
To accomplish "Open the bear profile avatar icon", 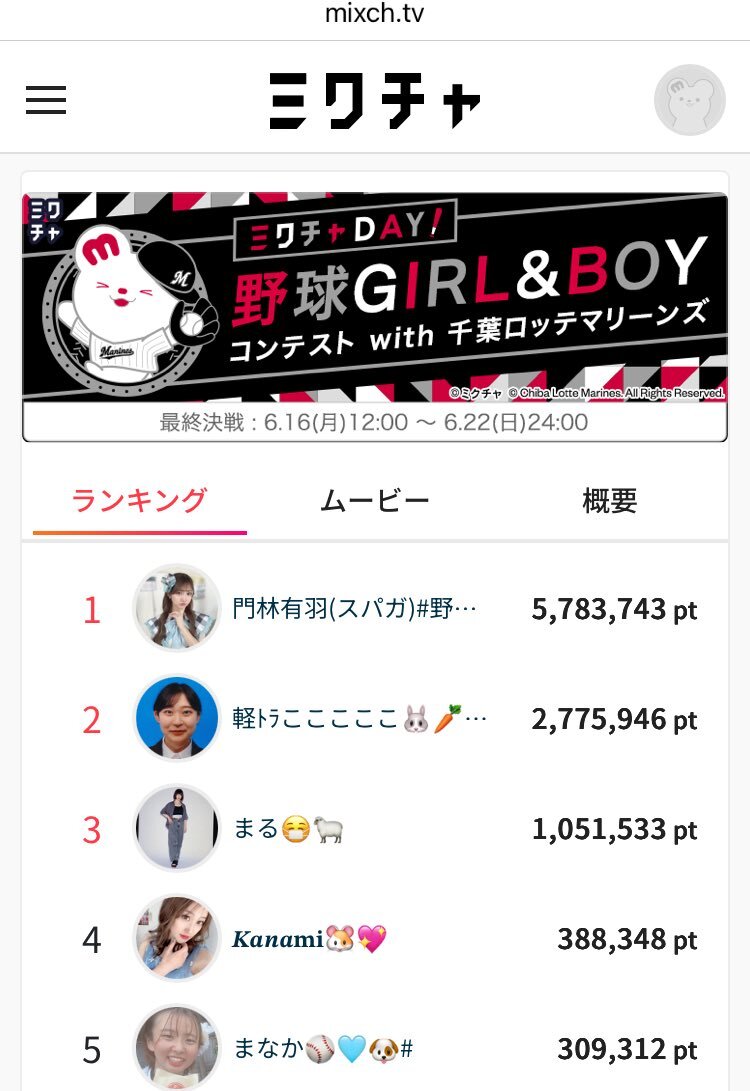I will (x=689, y=99).
